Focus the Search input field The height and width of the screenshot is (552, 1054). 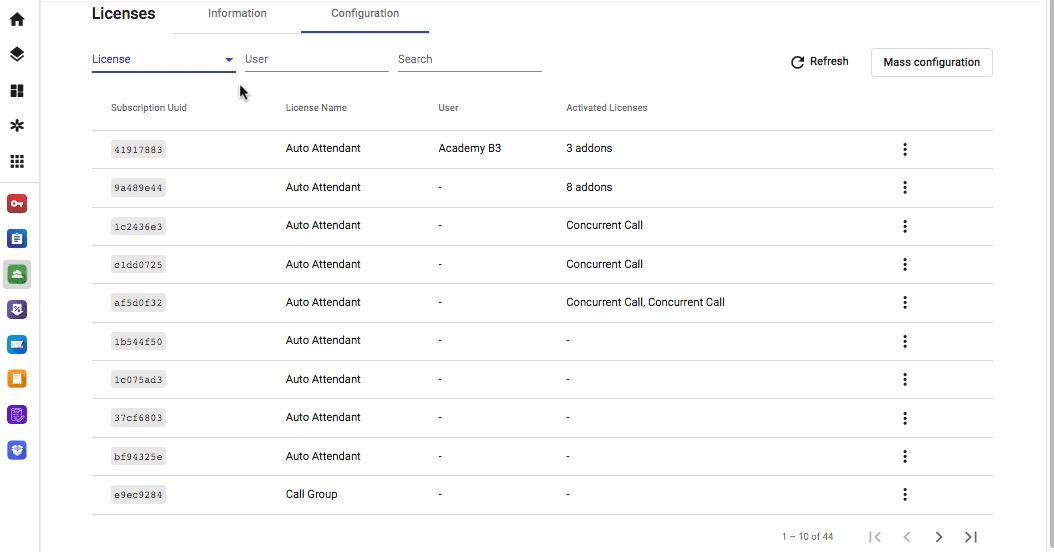click(470, 59)
